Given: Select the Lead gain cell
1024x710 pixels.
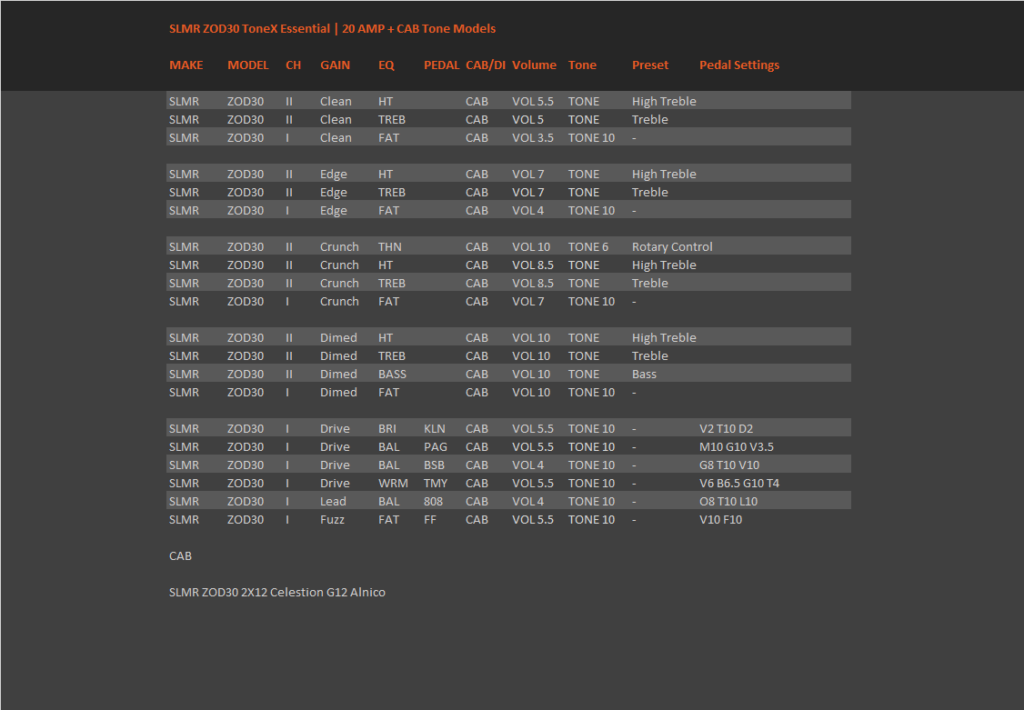Looking at the screenshot, I should (x=333, y=502).
